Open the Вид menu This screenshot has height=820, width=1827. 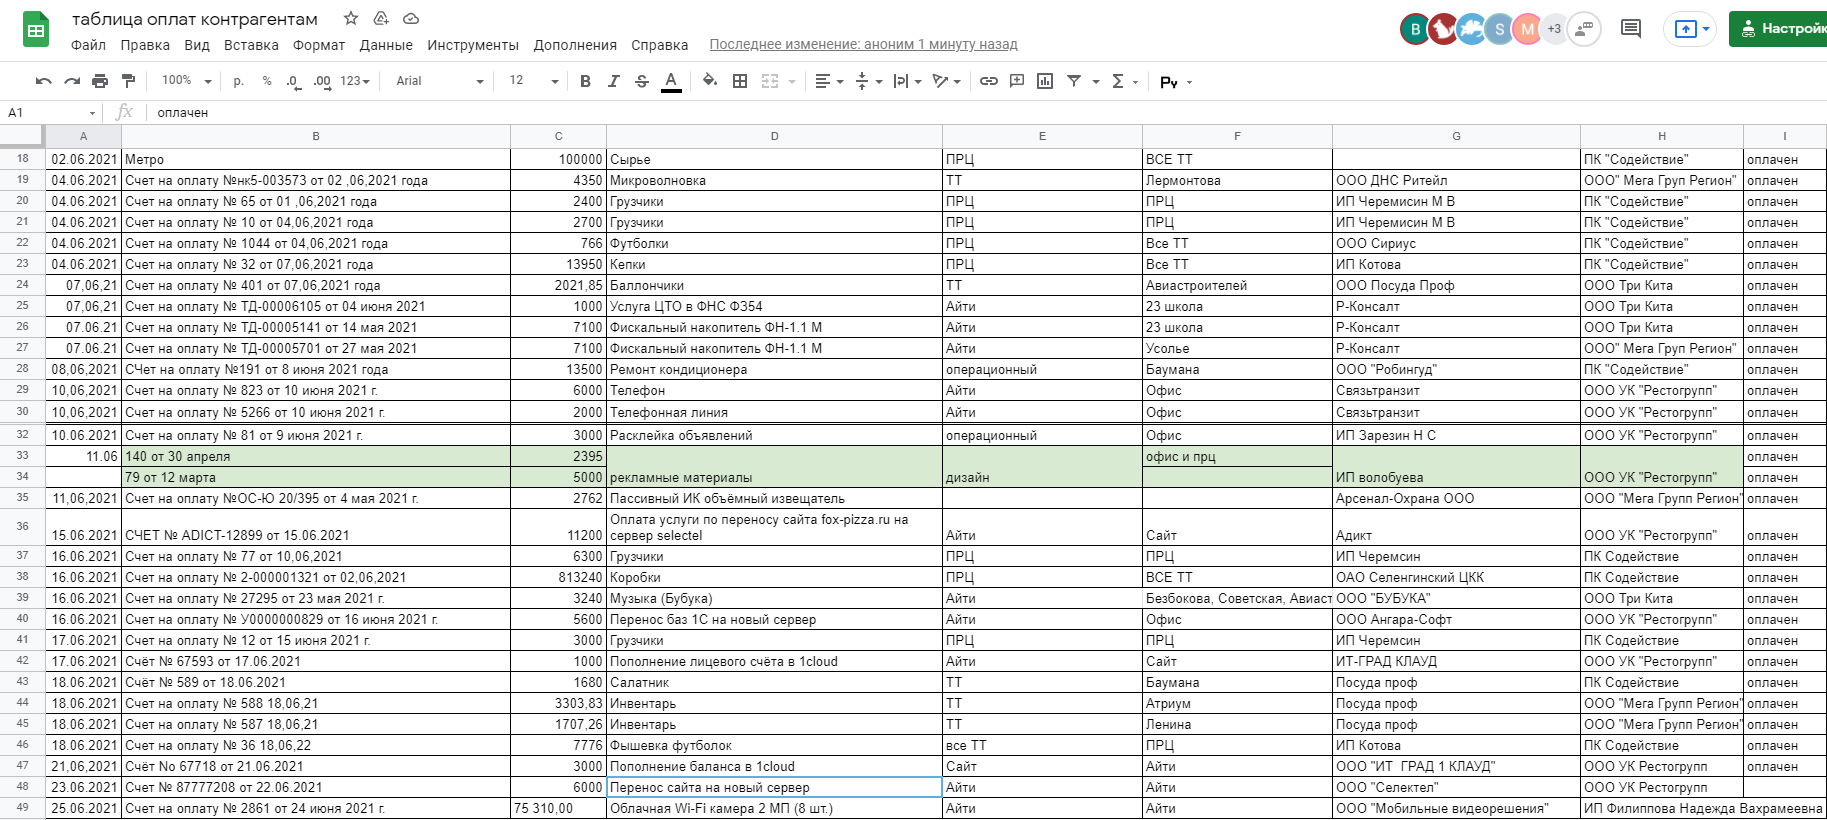tap(197, 45)
